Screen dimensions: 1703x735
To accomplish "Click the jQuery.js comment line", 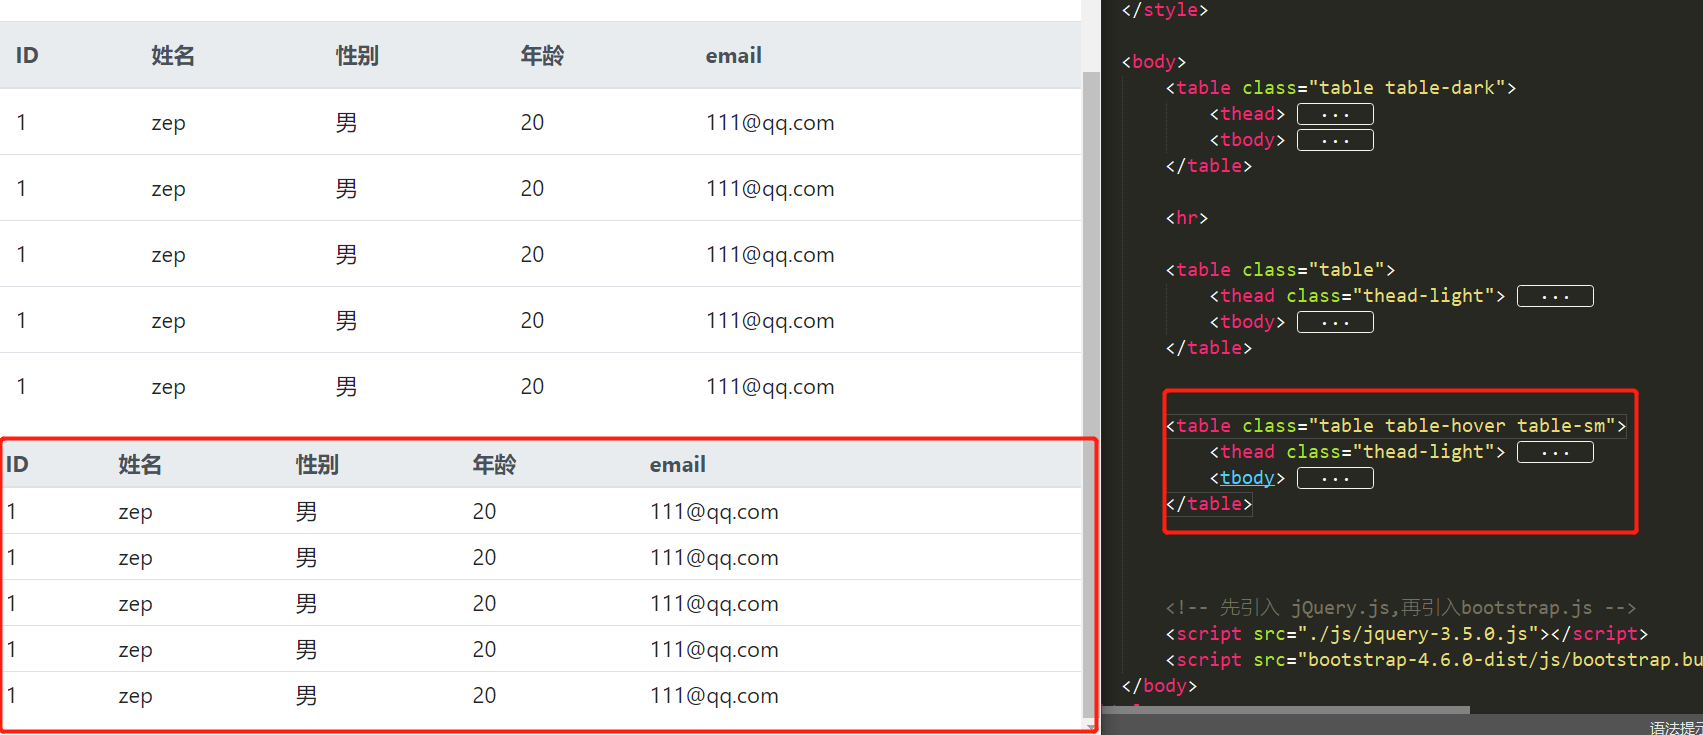I will tap(1400, 608).
